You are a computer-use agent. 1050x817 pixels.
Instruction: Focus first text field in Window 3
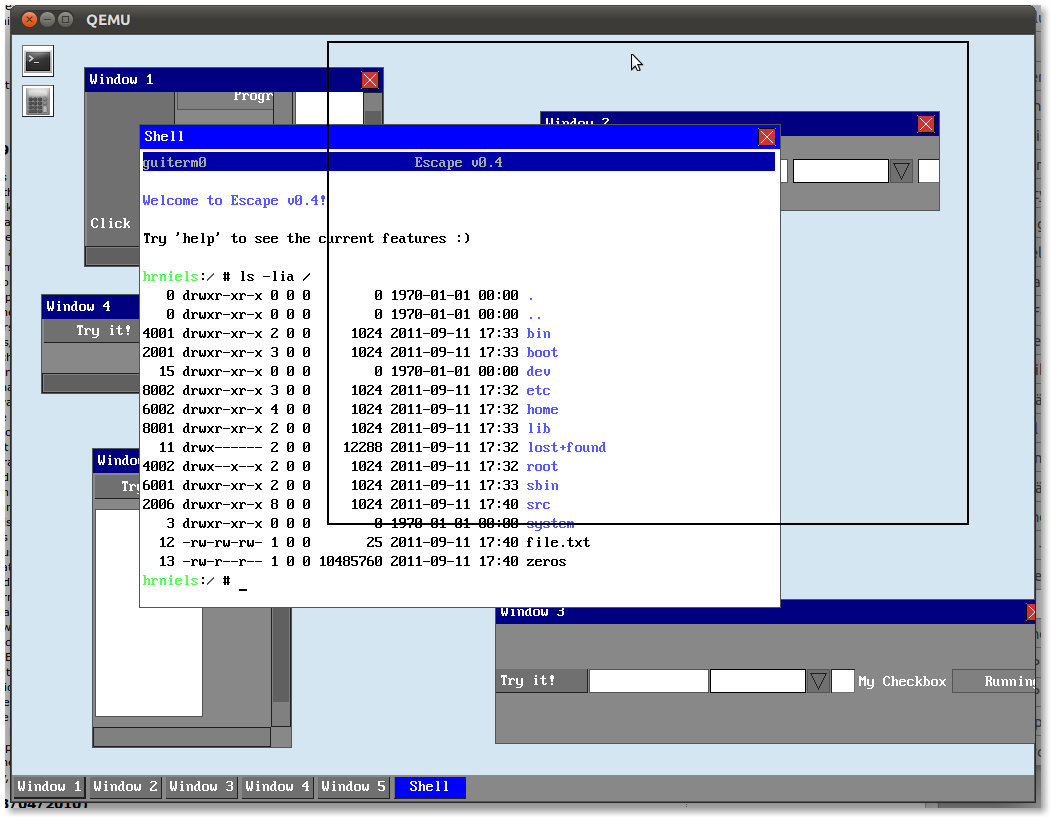[x=648, y=681]
